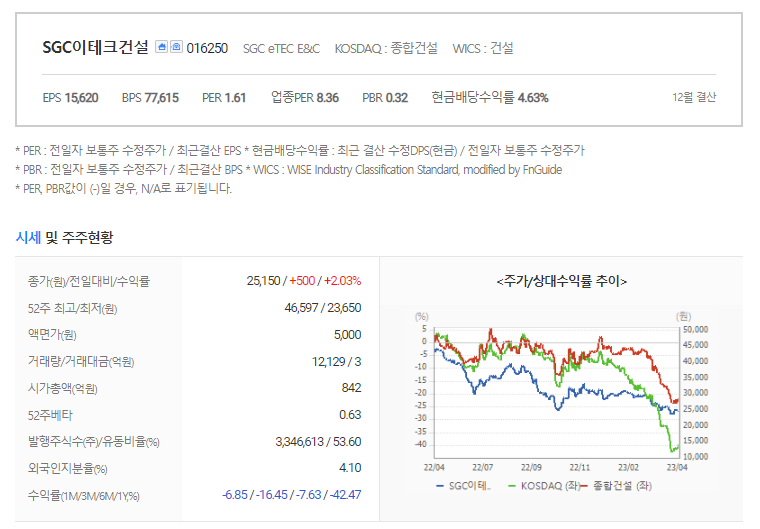Click the 액면가 value 5,000
Screen dimensions: 760x529
tap(348, 335)
